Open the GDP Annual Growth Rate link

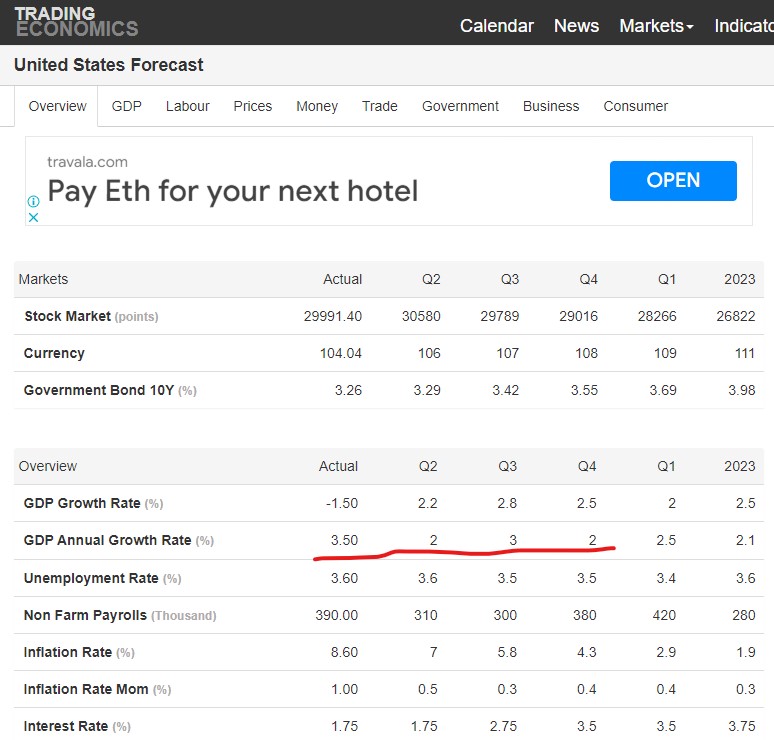click(107, 540)
